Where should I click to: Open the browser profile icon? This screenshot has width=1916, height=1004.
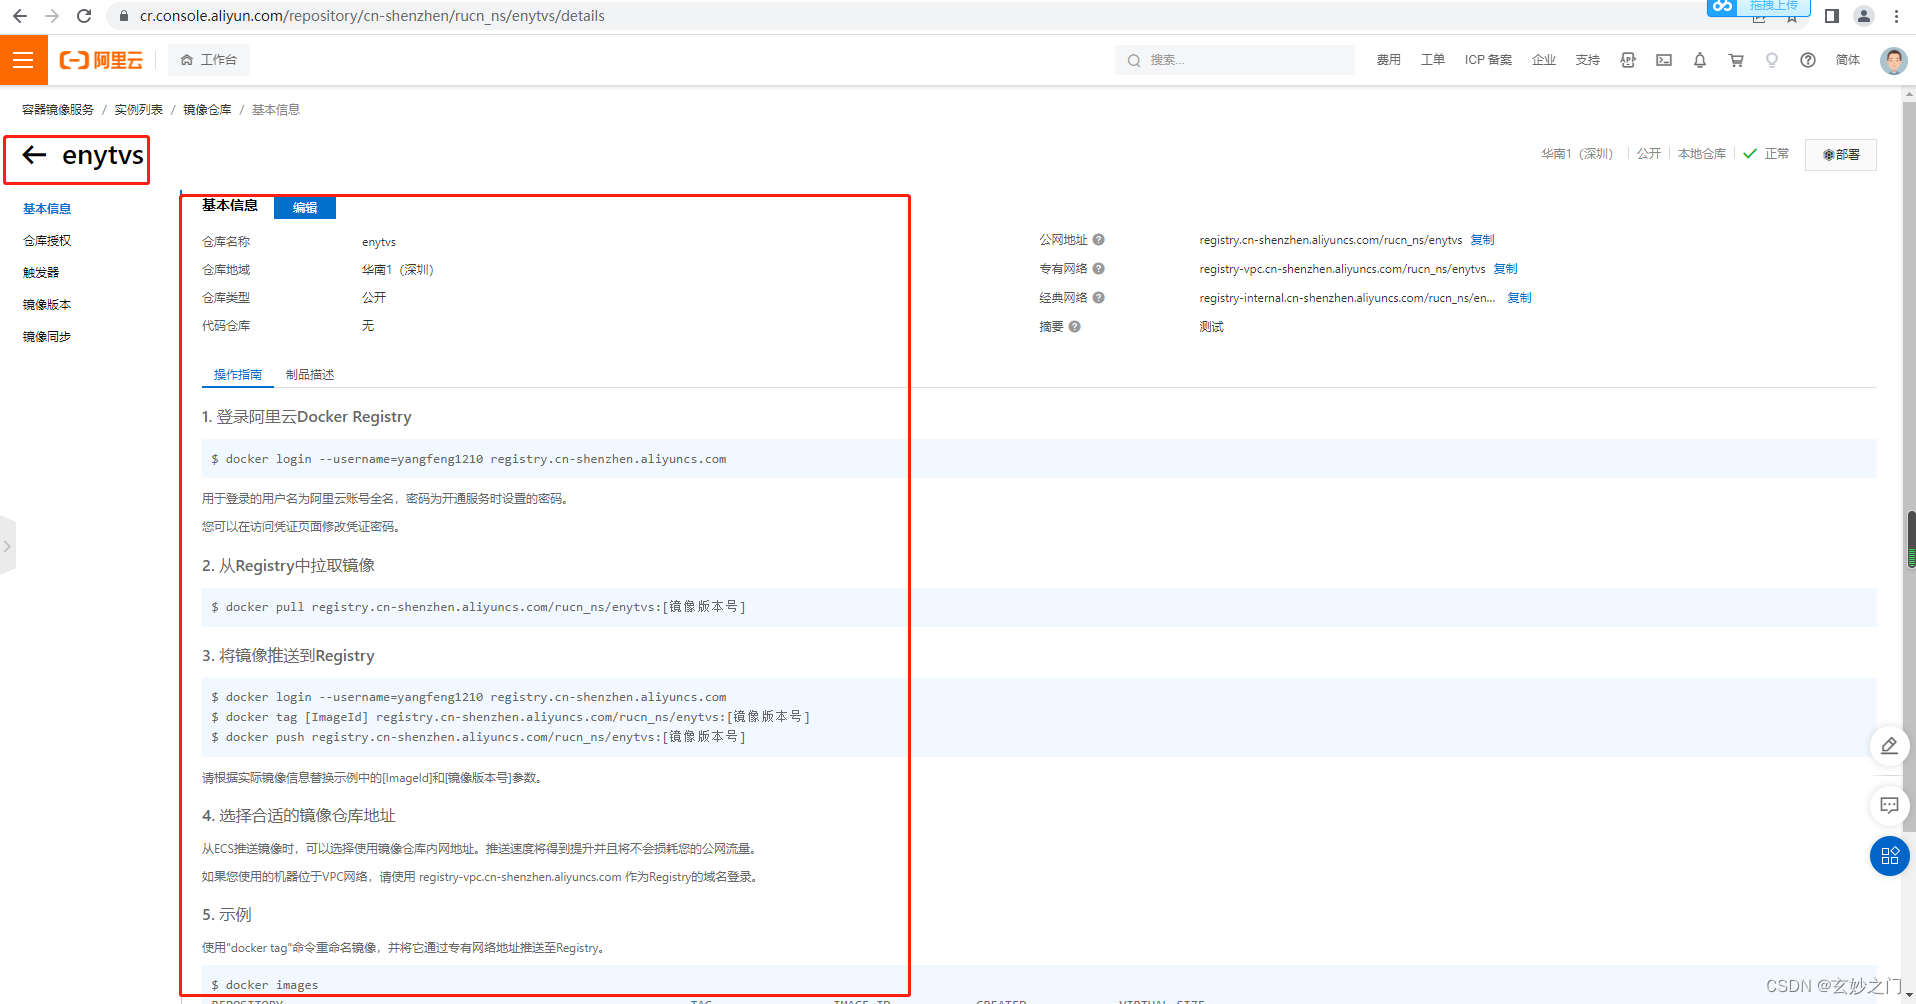[x=1864, y=16]
